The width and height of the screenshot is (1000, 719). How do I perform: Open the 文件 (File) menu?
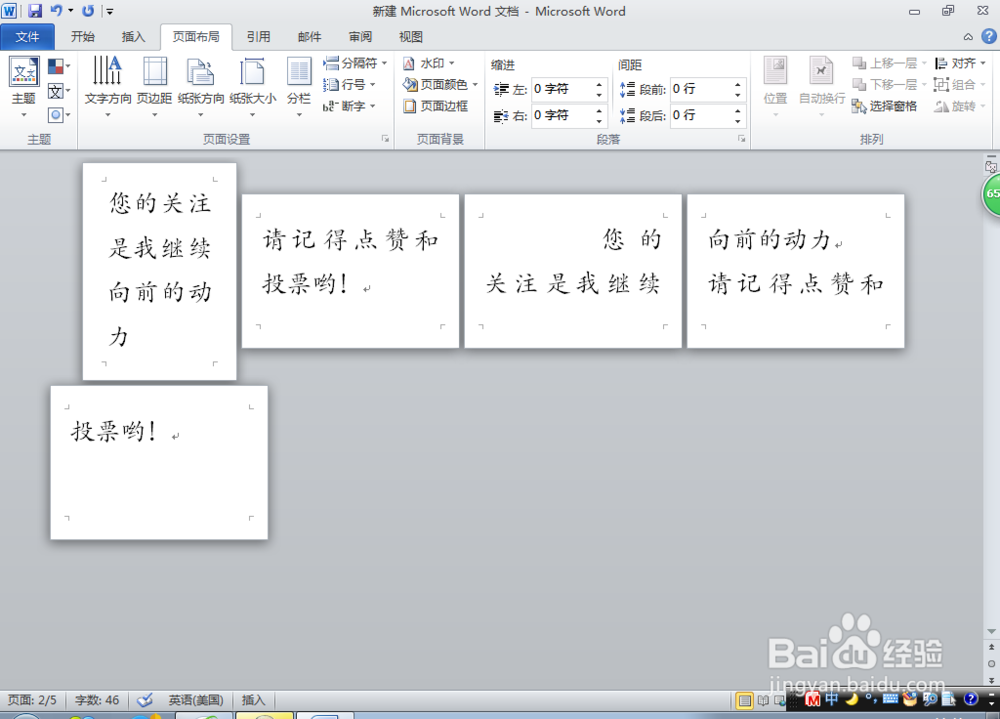click(27, 36)
